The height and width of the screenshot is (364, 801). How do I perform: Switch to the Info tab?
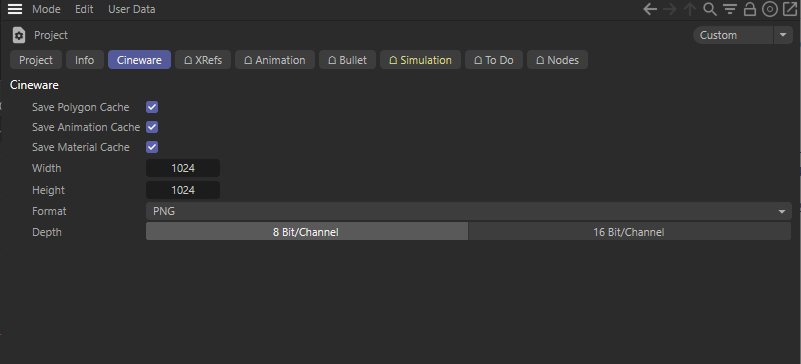pos(85,60)
